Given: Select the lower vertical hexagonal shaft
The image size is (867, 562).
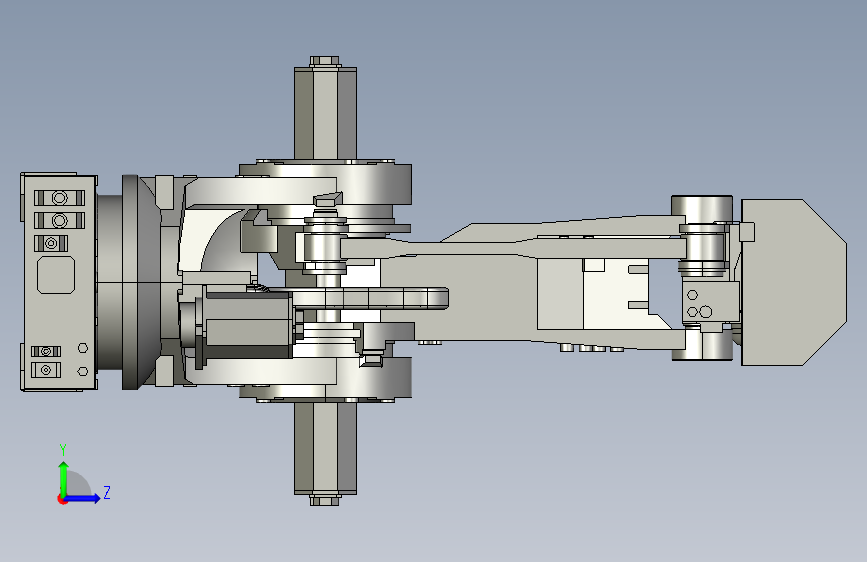Looking at the screenshot, I should pos(325,448).
